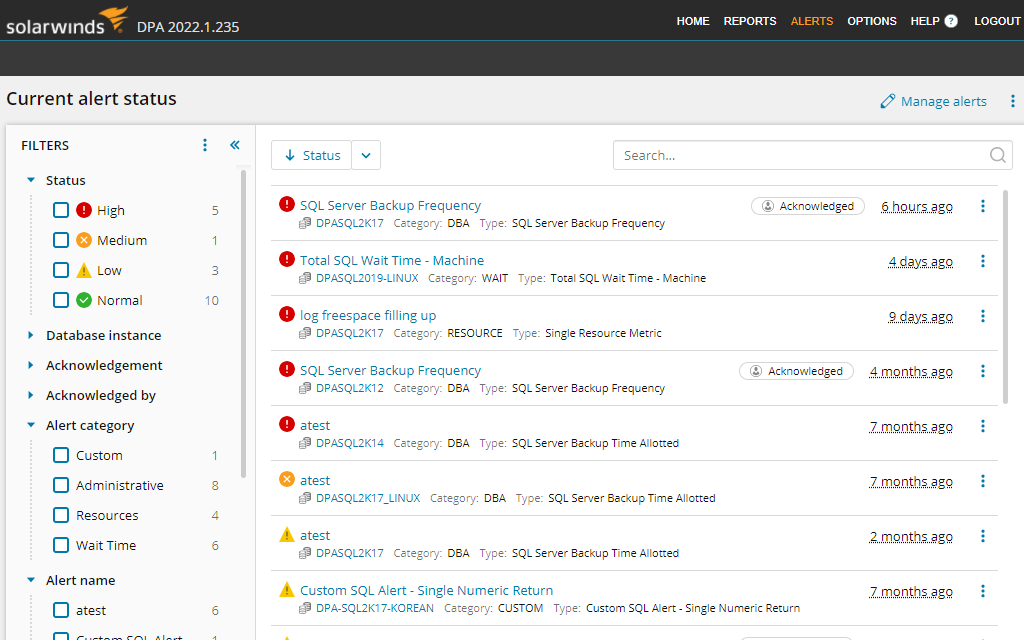
Task: Select OPTIONS in the top navigation
Action: pyautogui.click(x=871, y=20)
